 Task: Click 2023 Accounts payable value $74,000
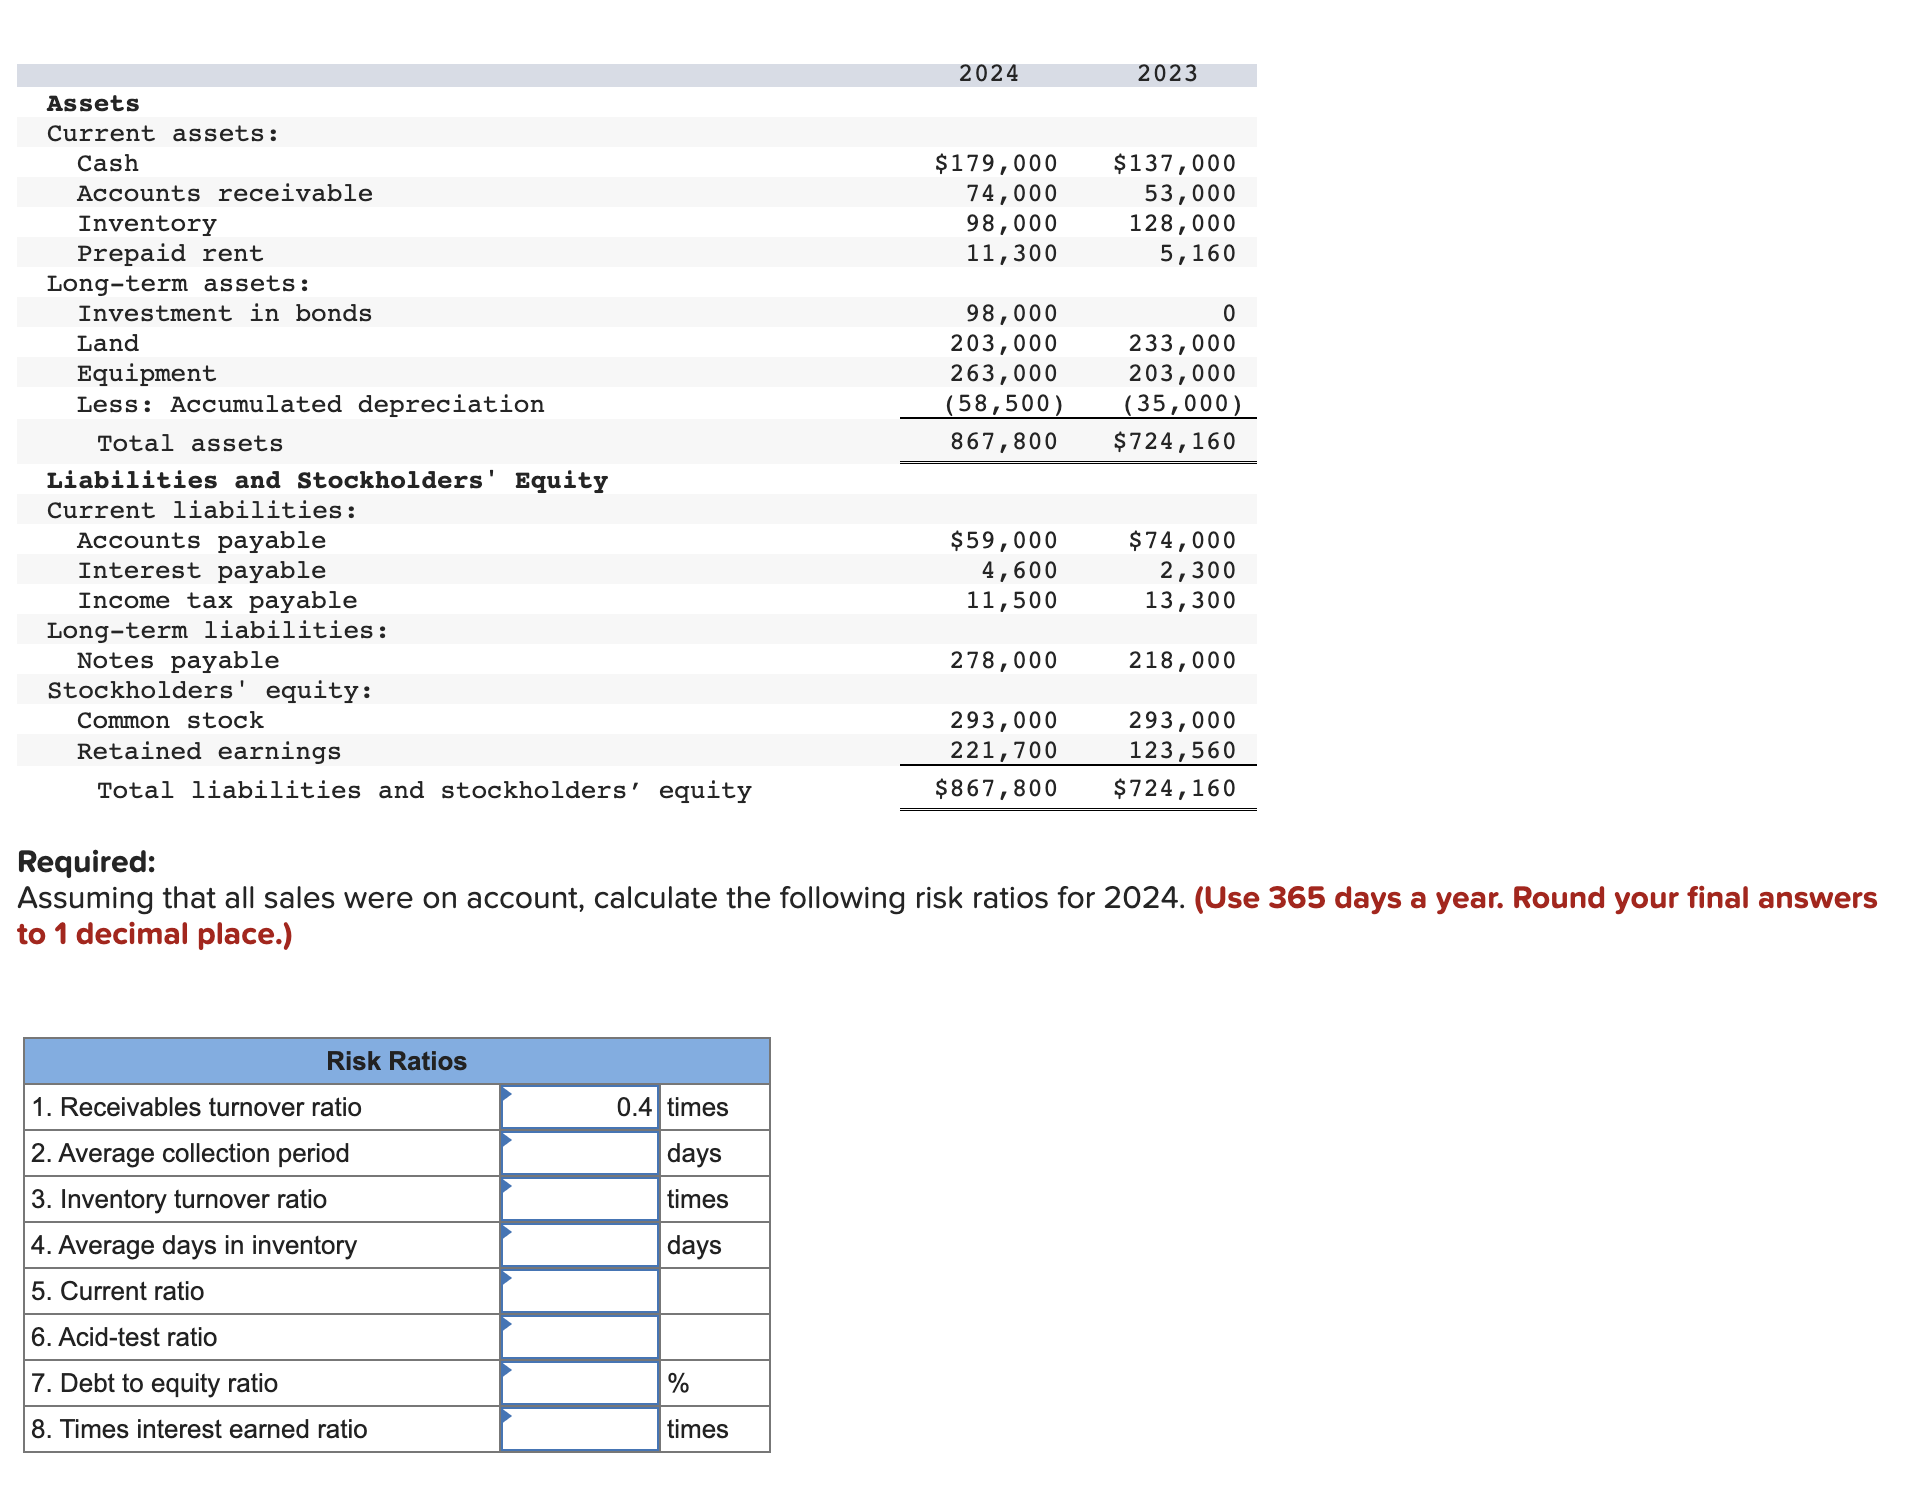tap(1183, 540)
